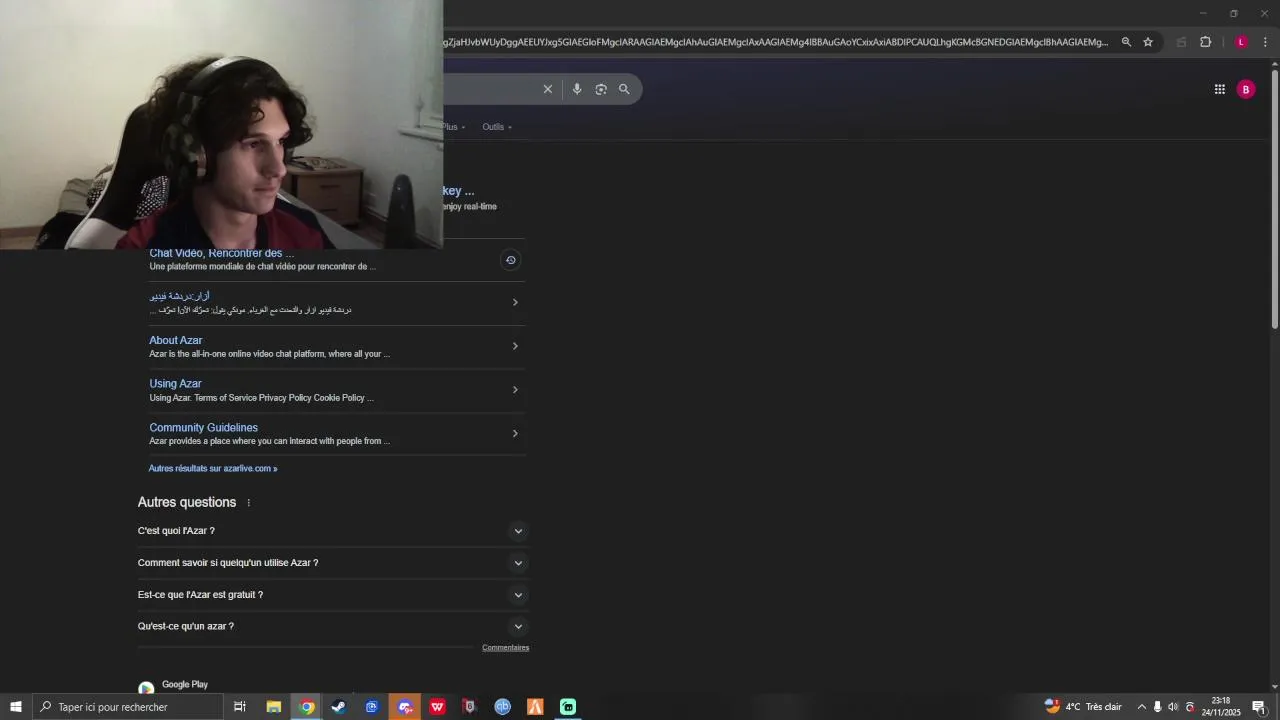Open the Windows Start menu
This screenshot has height=720, width=1280.
[16, 707]
